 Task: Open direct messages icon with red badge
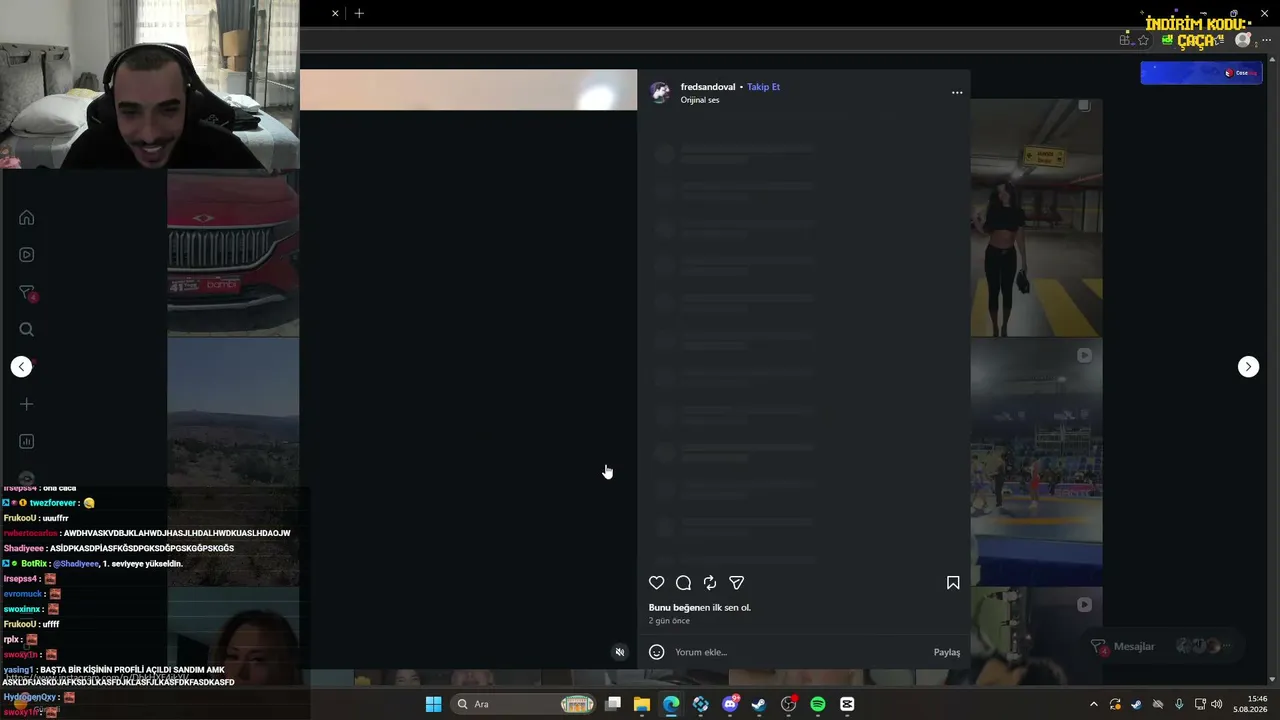(x=27, y=293)
